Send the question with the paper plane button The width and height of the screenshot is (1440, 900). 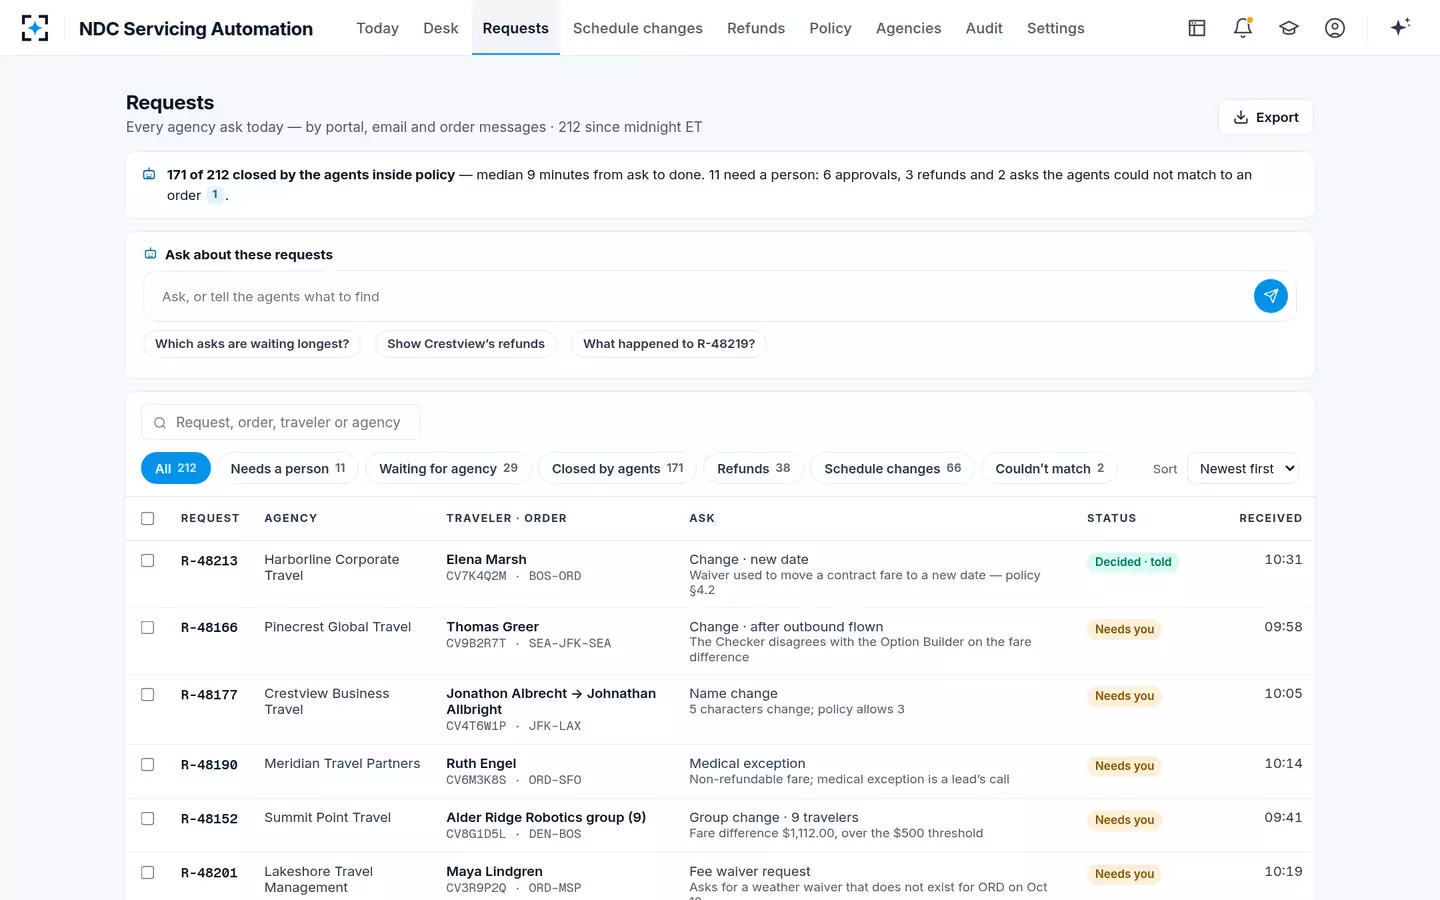point(1271,296)
